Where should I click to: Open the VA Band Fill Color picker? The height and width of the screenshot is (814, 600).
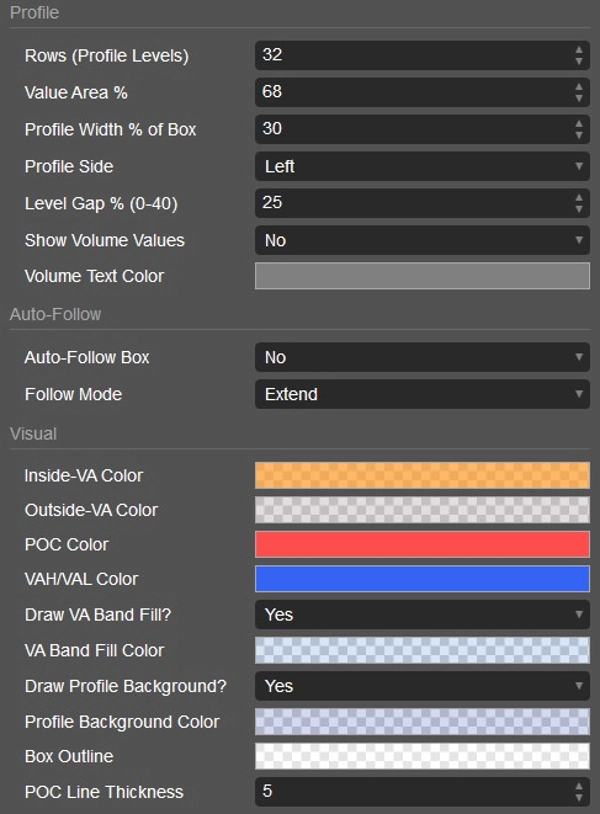tap(420, 650)
